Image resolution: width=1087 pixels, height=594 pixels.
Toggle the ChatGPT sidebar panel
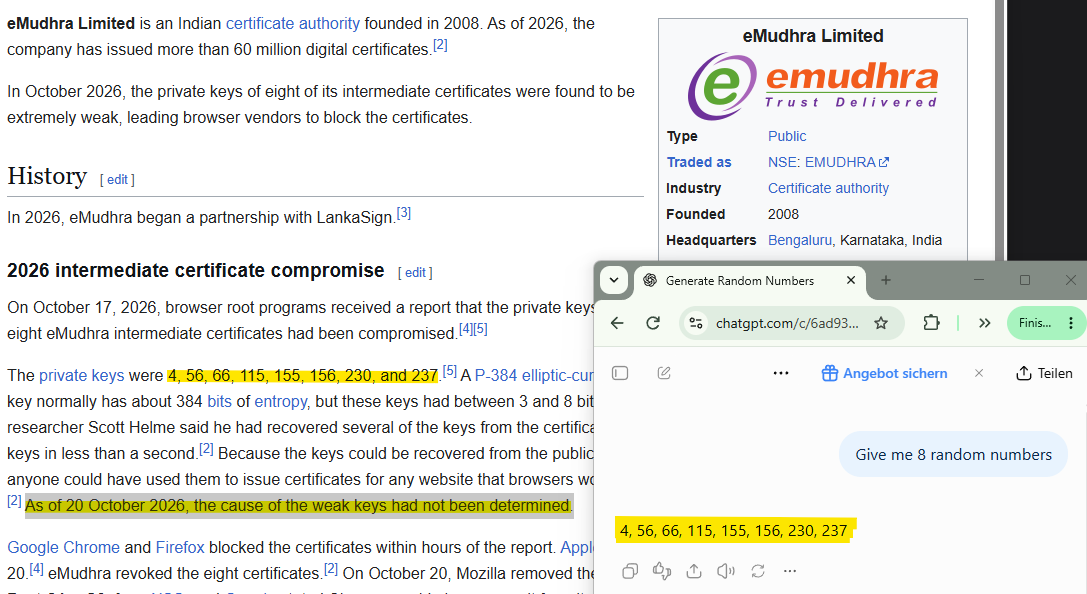coord(620,374)
